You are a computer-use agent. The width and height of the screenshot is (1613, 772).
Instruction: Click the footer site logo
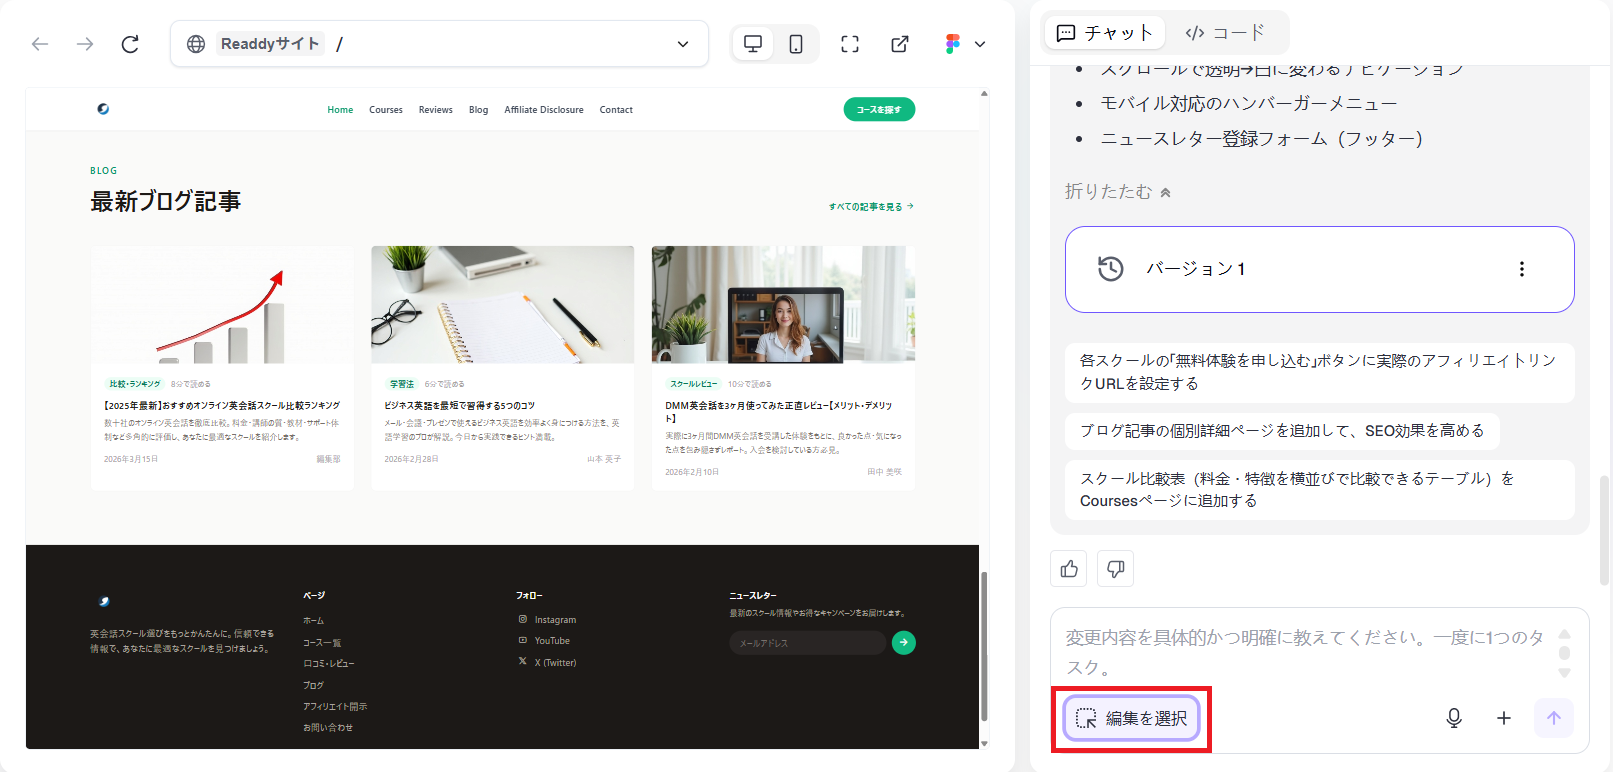click(x=104, y=601)
